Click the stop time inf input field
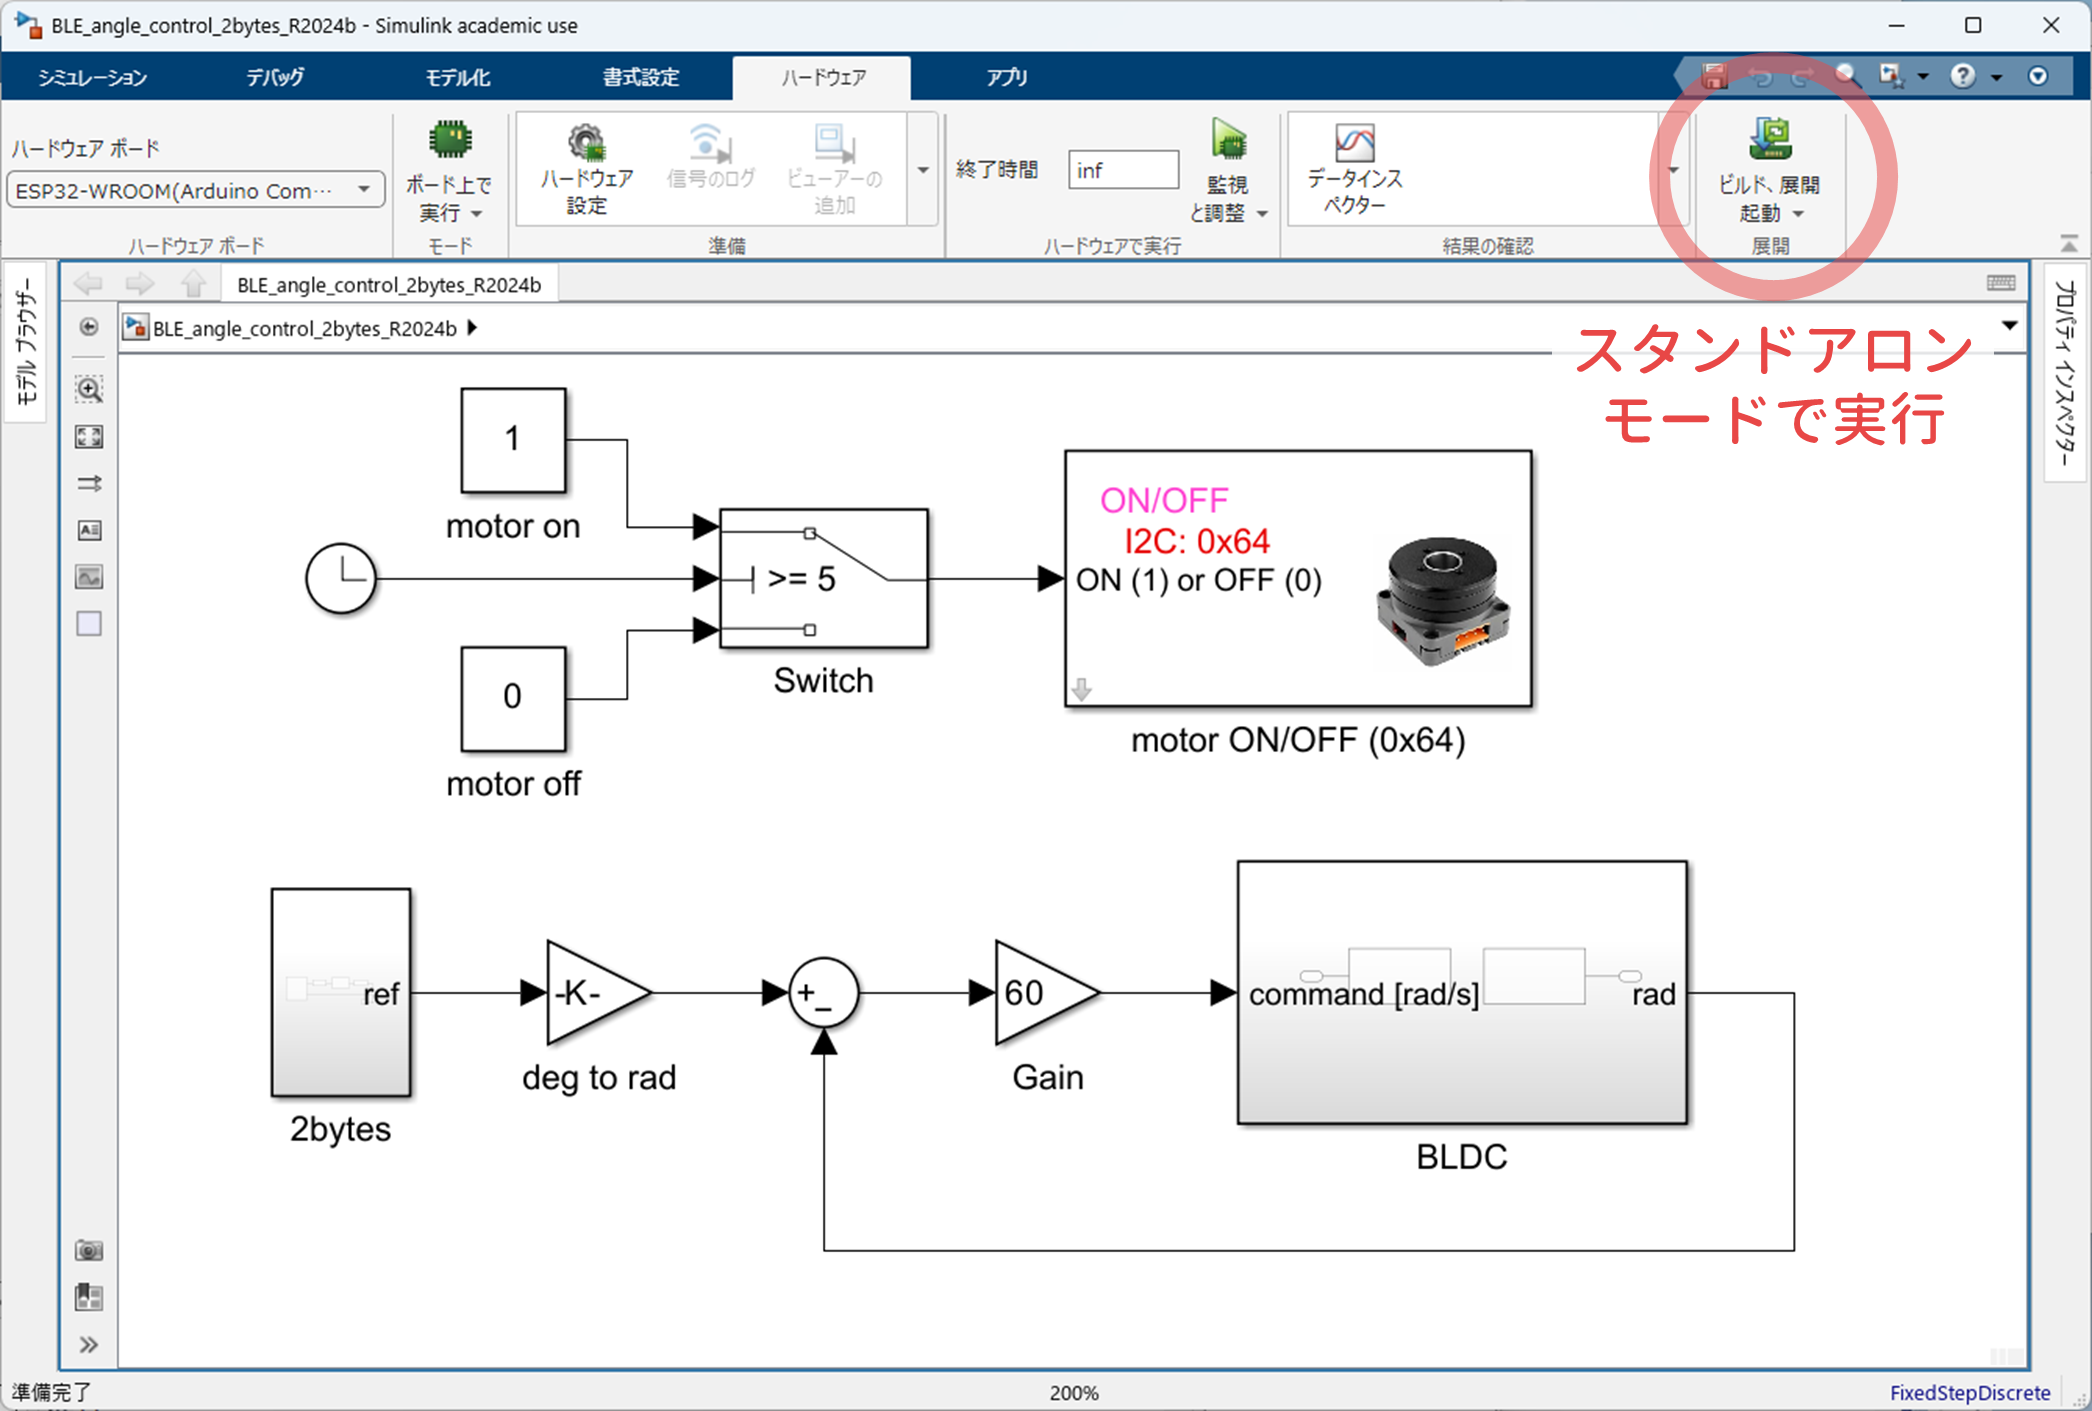2092x1411 pixels. coord(1122,170)
